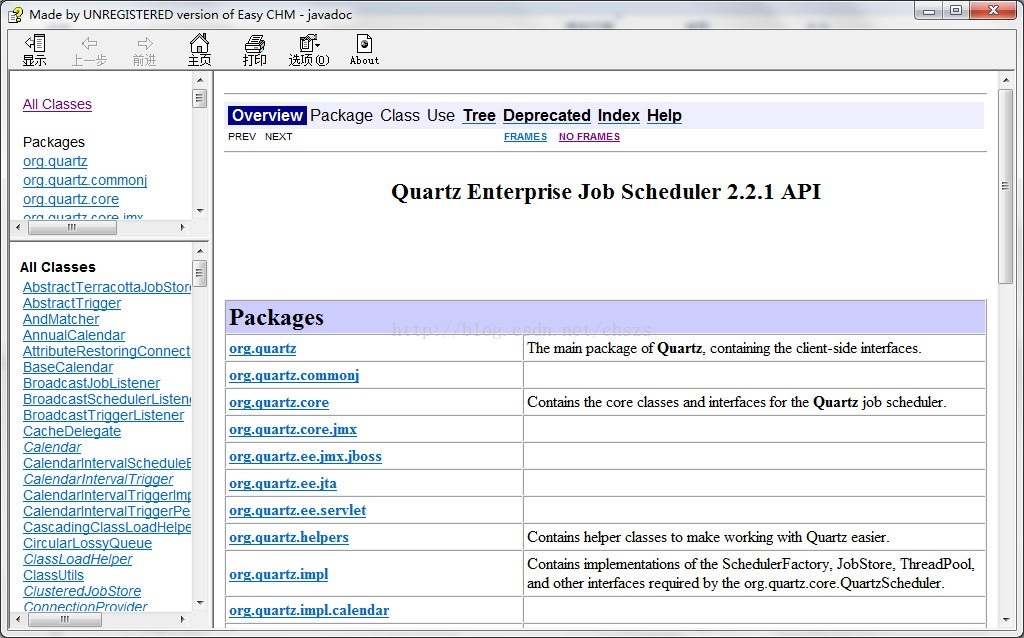Open CalendarIntervalTriggerImpl class link

click(x=106, y=496)
